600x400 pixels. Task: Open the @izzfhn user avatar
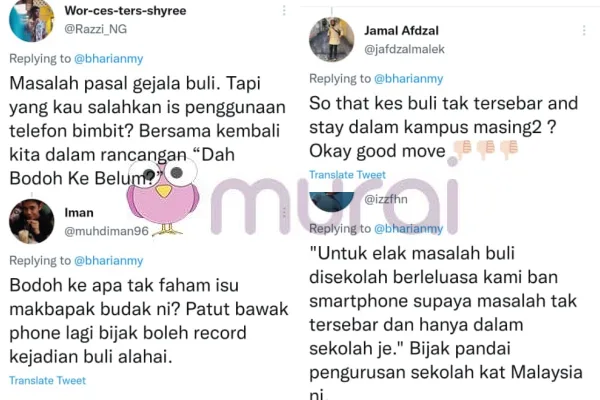coord(331,202)
